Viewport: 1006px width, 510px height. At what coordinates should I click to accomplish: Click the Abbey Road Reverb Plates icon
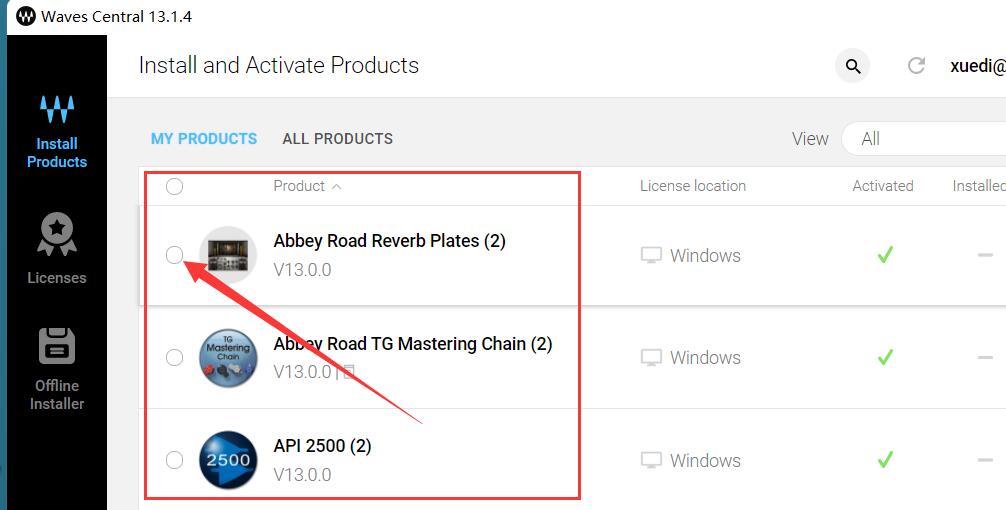[228, 255]
